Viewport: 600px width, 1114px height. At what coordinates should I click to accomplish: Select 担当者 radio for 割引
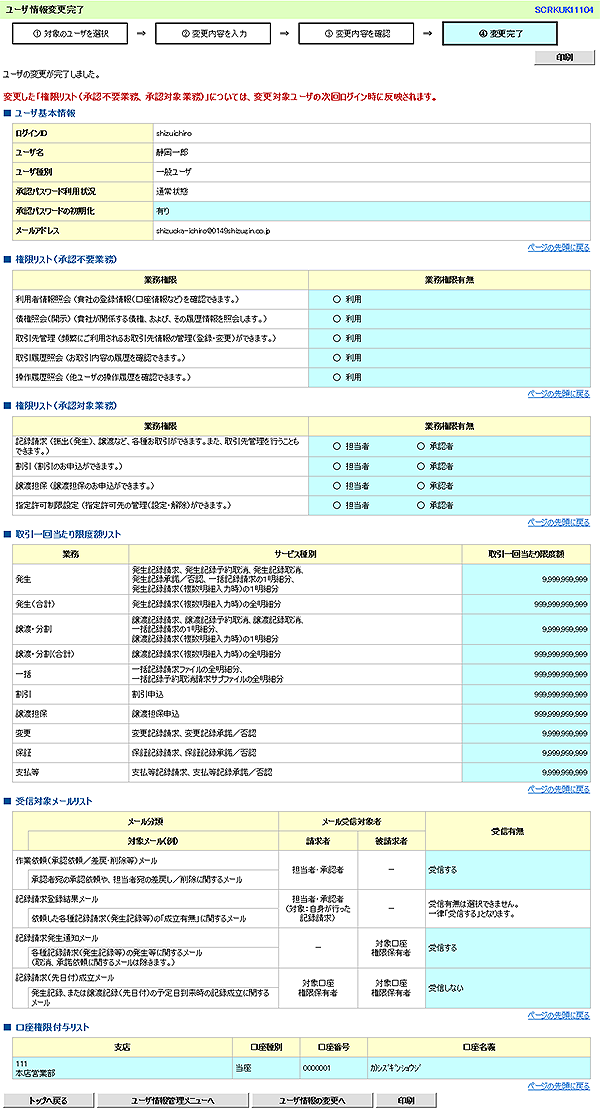(337, 467)
